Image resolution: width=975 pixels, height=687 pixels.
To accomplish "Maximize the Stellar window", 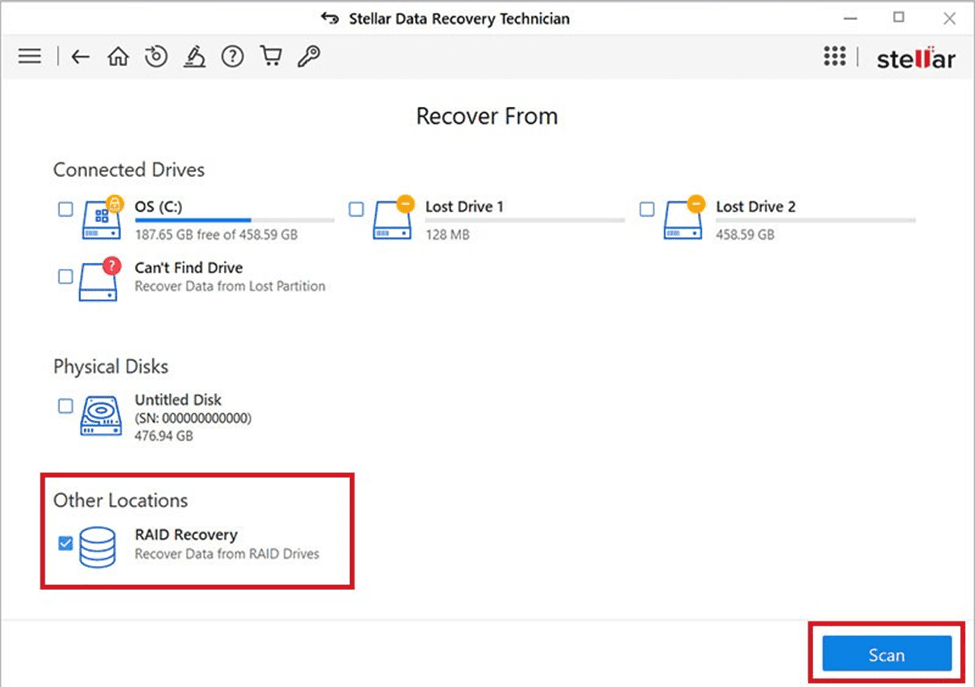I will [899, 17].
